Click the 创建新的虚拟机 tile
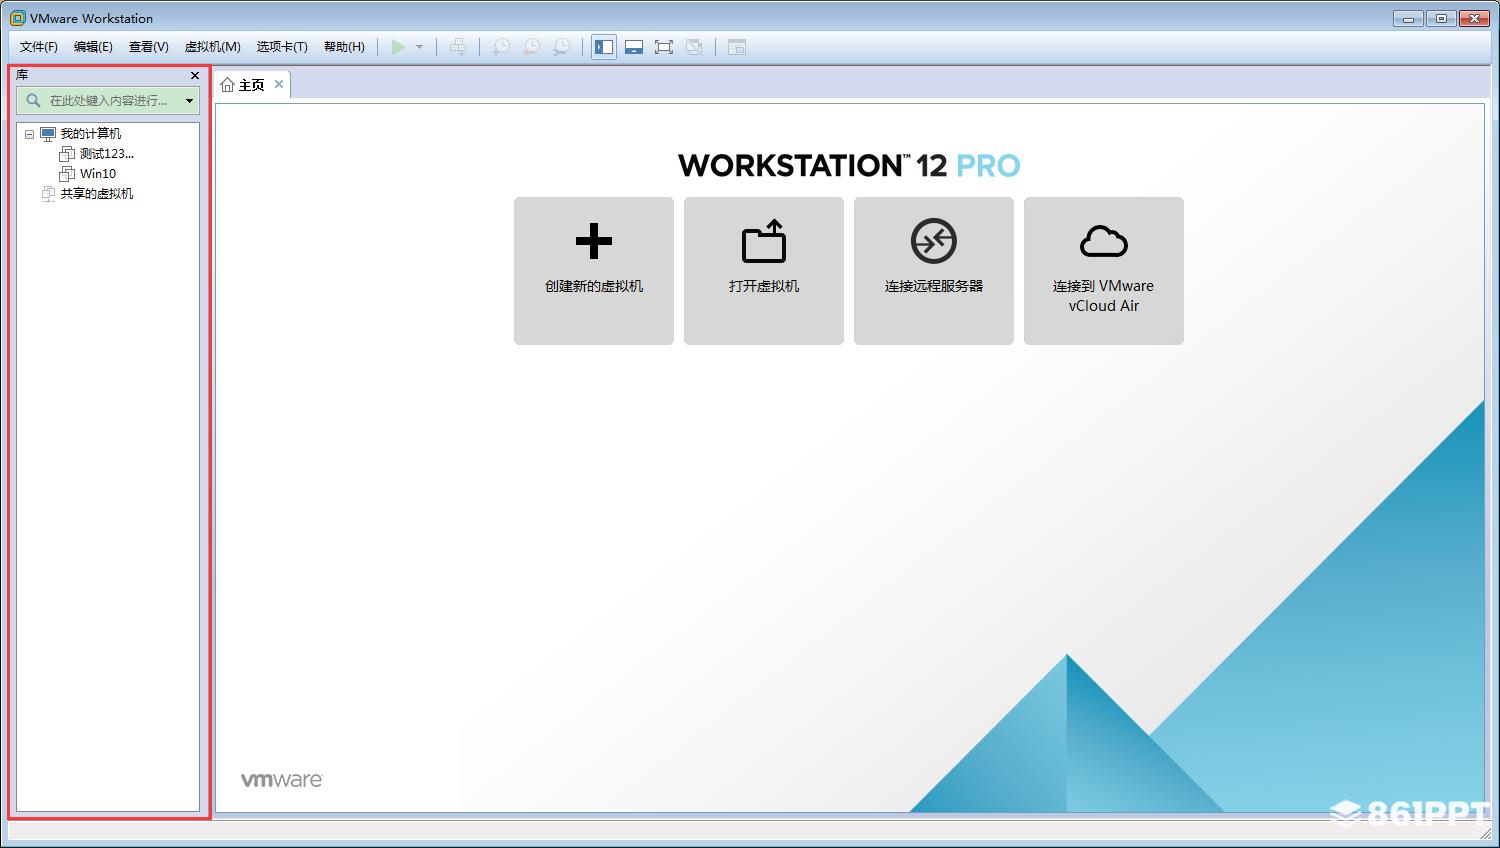Image resolution: width=1500 pixels, height=848 pixels. tap(594, 271)
